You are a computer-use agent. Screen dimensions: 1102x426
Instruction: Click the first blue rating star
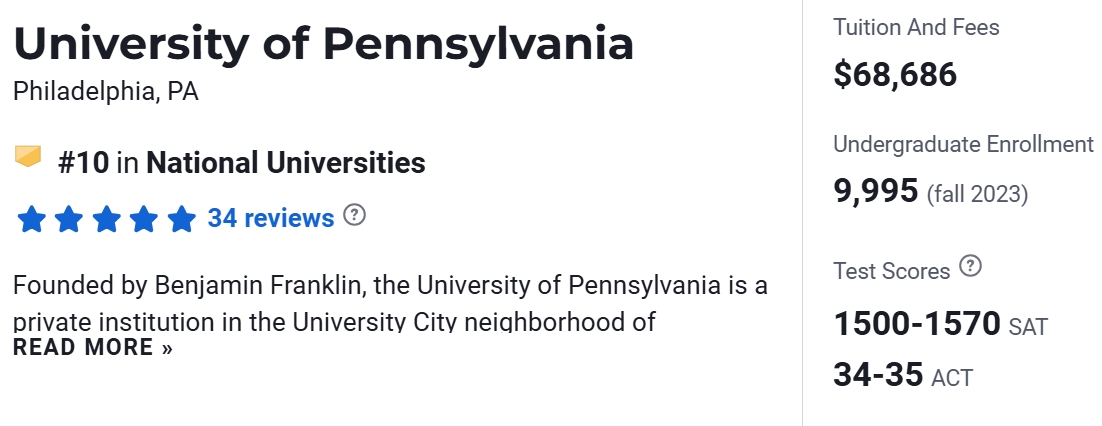32,219
